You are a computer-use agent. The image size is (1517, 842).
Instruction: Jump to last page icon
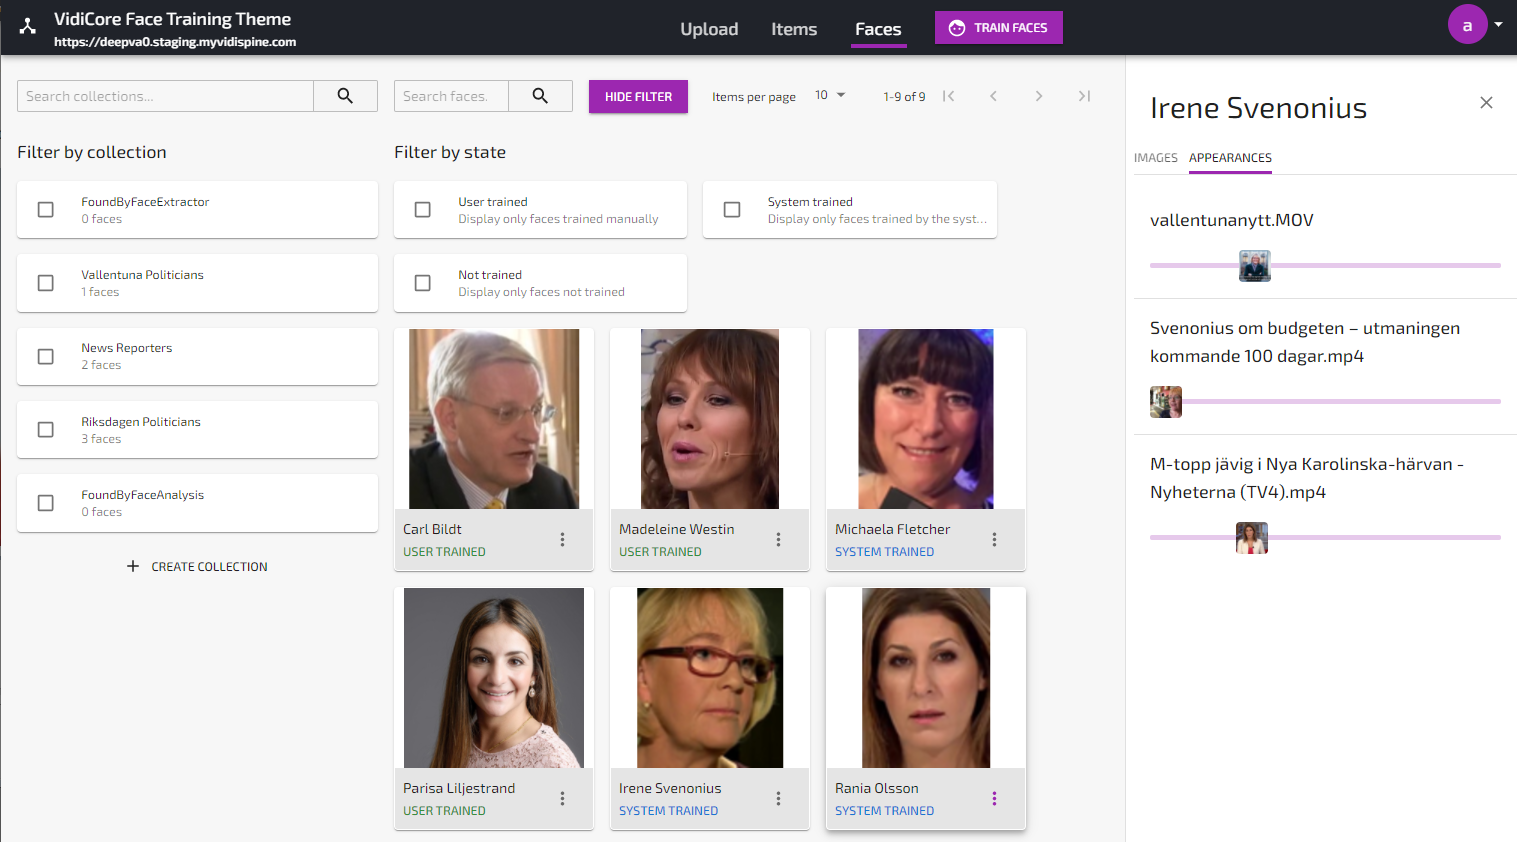[x=1084, y=96]
